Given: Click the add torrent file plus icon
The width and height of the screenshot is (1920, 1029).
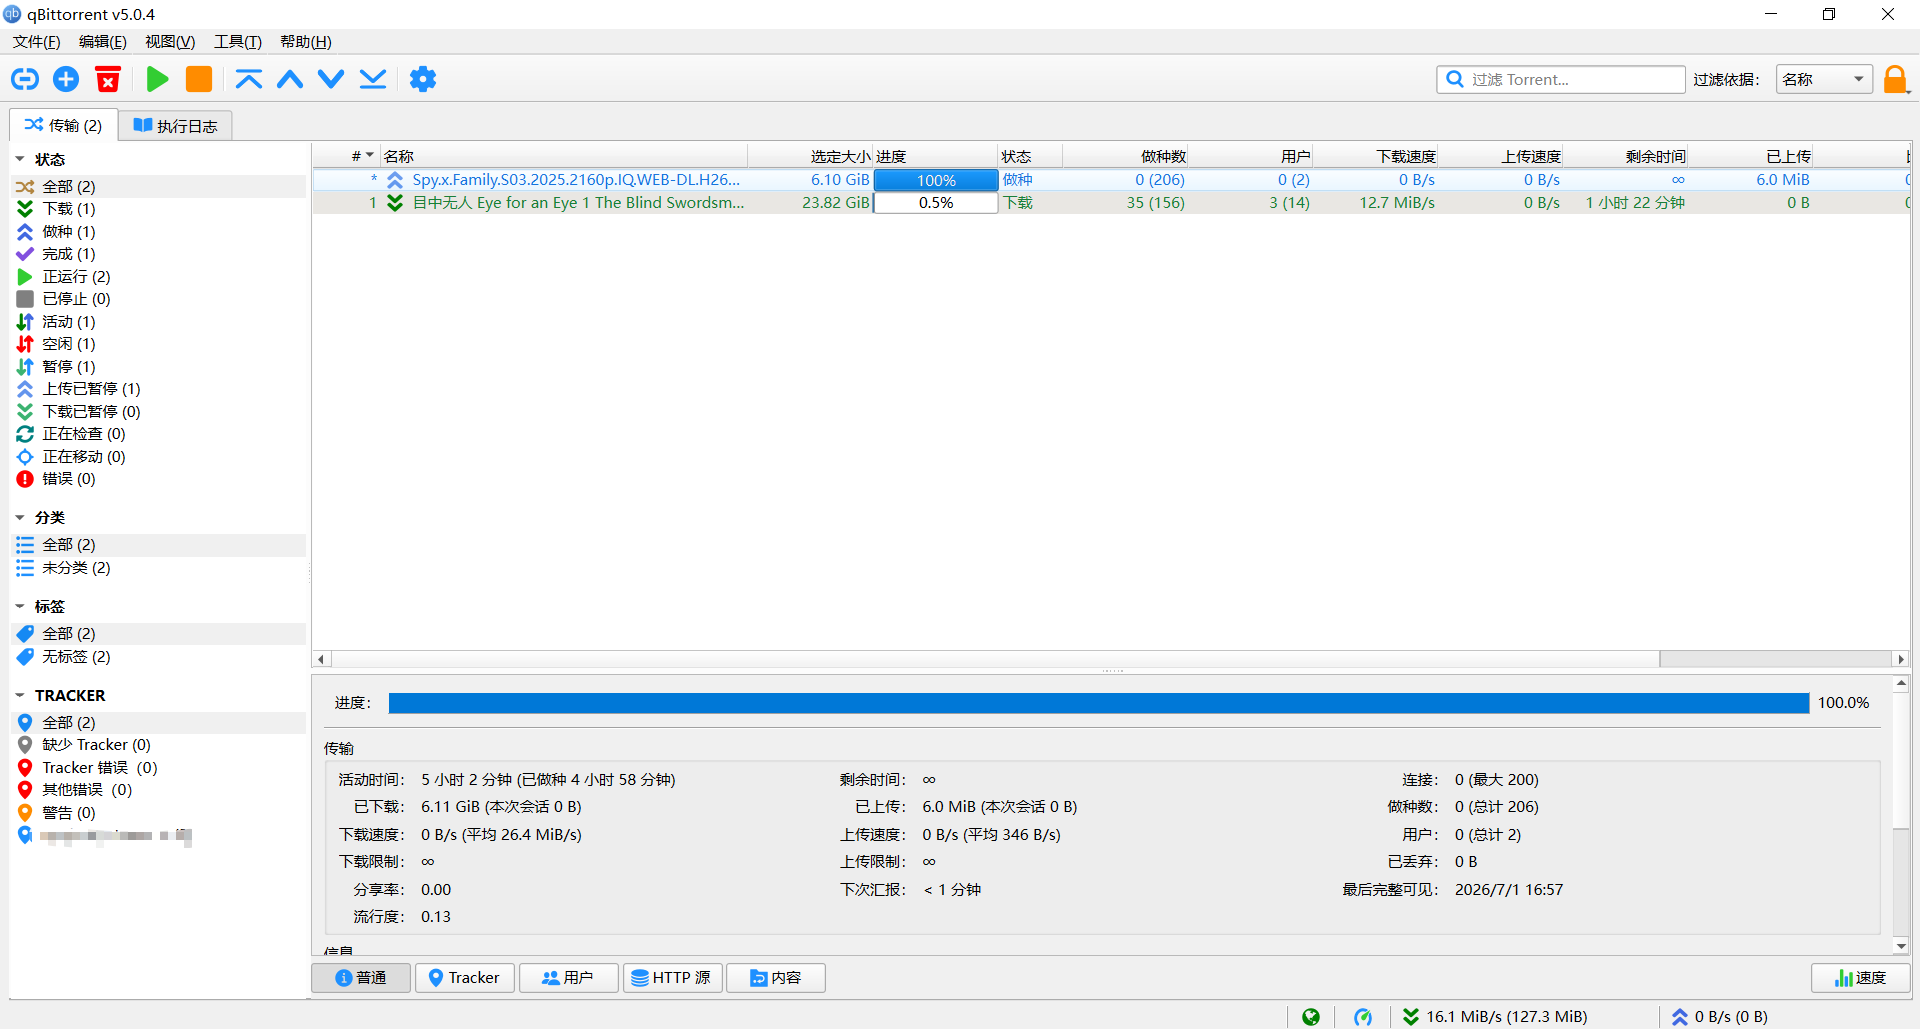Looking at the screenshot, I should pyautogui.click(x=66, y=79).
